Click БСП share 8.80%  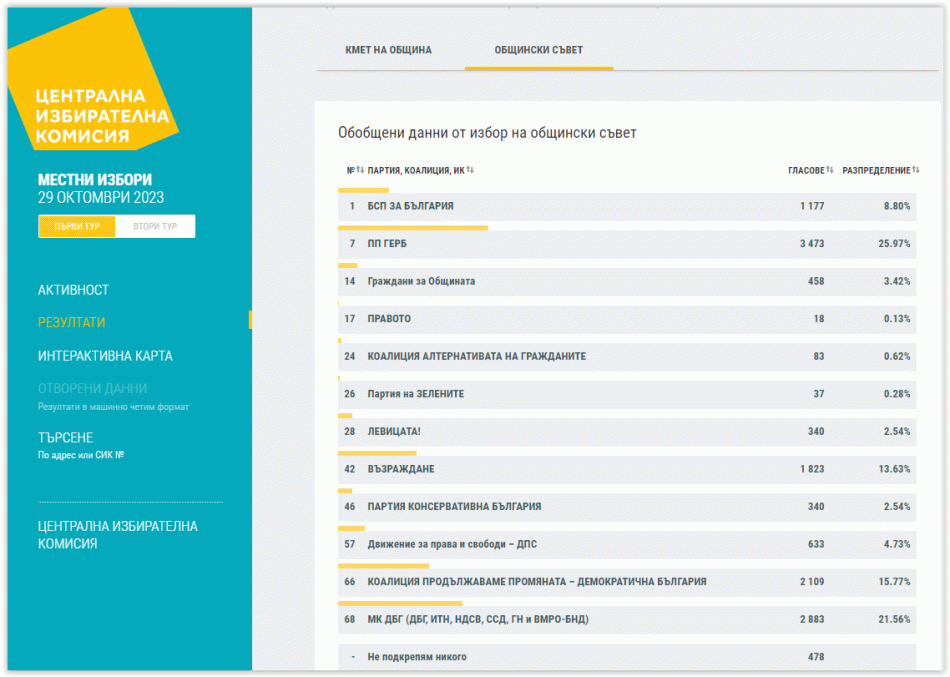(x=897, y=206)
